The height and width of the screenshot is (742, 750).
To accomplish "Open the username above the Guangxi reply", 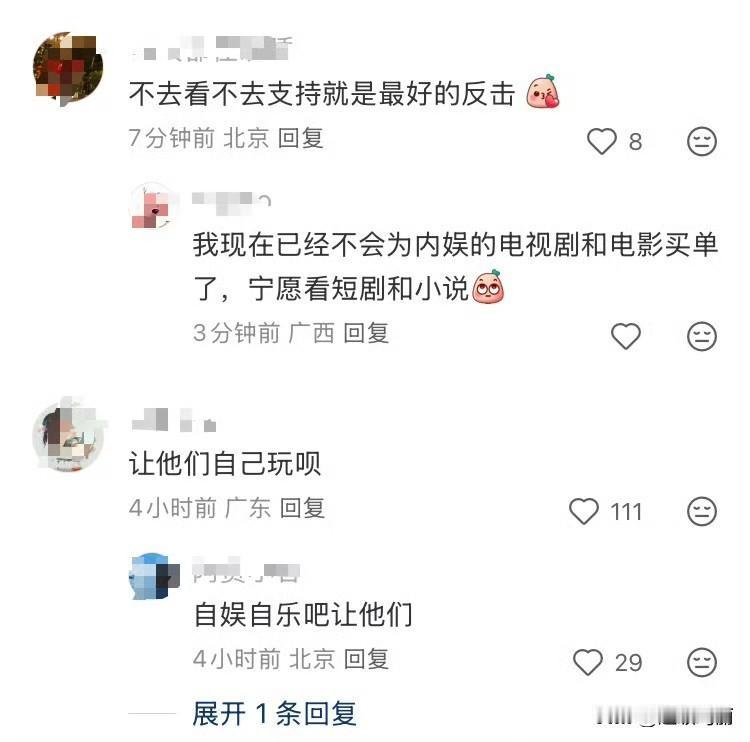I will [232, 201].
